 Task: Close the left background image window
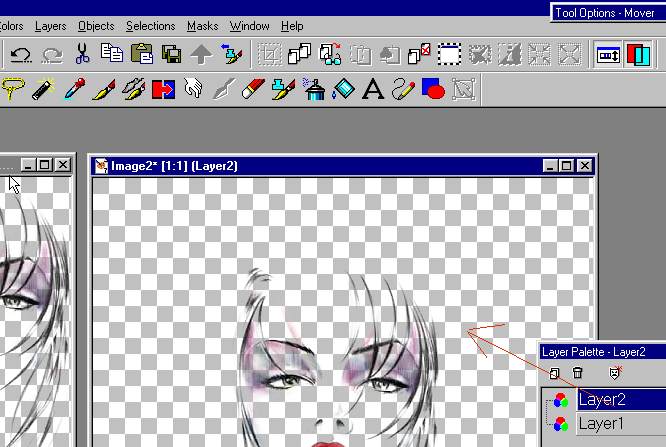[63, 164]
